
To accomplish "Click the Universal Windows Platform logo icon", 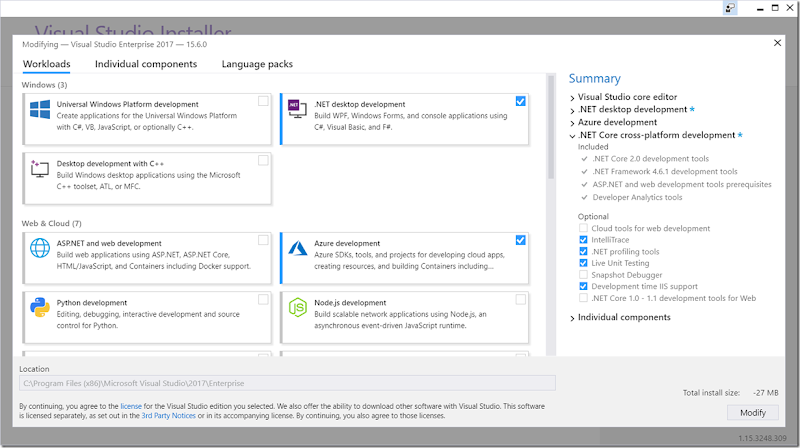I will pyautogui.click(x=40, y=109).
